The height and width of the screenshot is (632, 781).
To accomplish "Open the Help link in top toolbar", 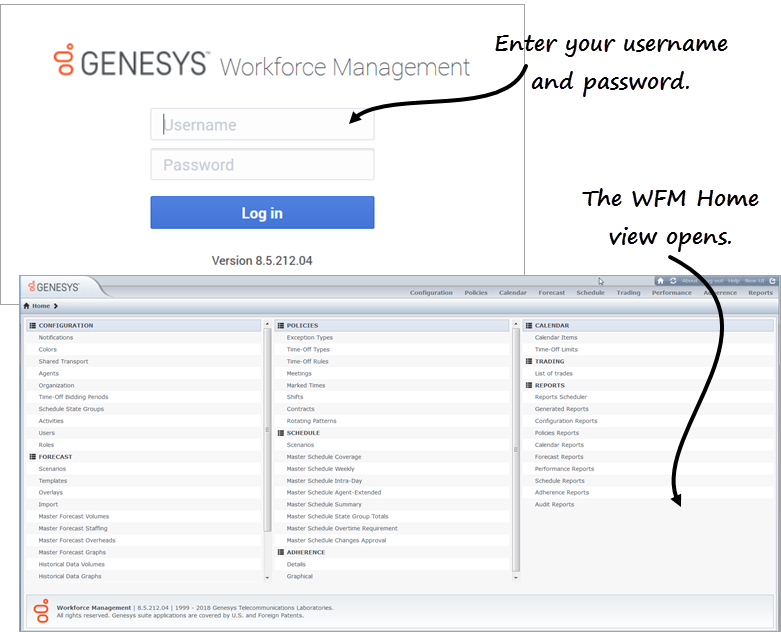I will (734, 281).
